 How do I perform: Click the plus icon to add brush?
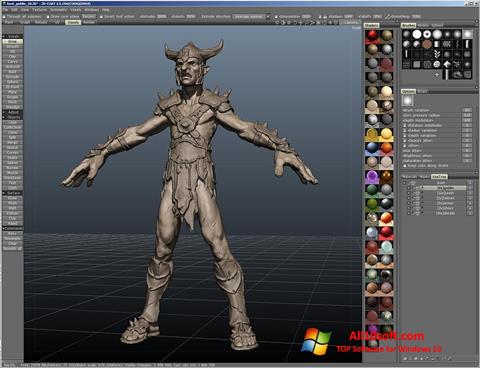437,74
